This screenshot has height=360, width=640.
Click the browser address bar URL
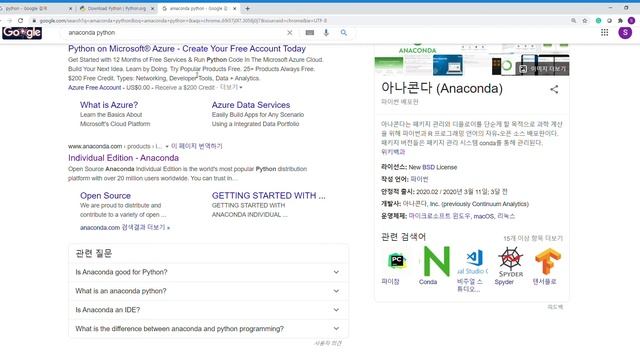point(183,20)
